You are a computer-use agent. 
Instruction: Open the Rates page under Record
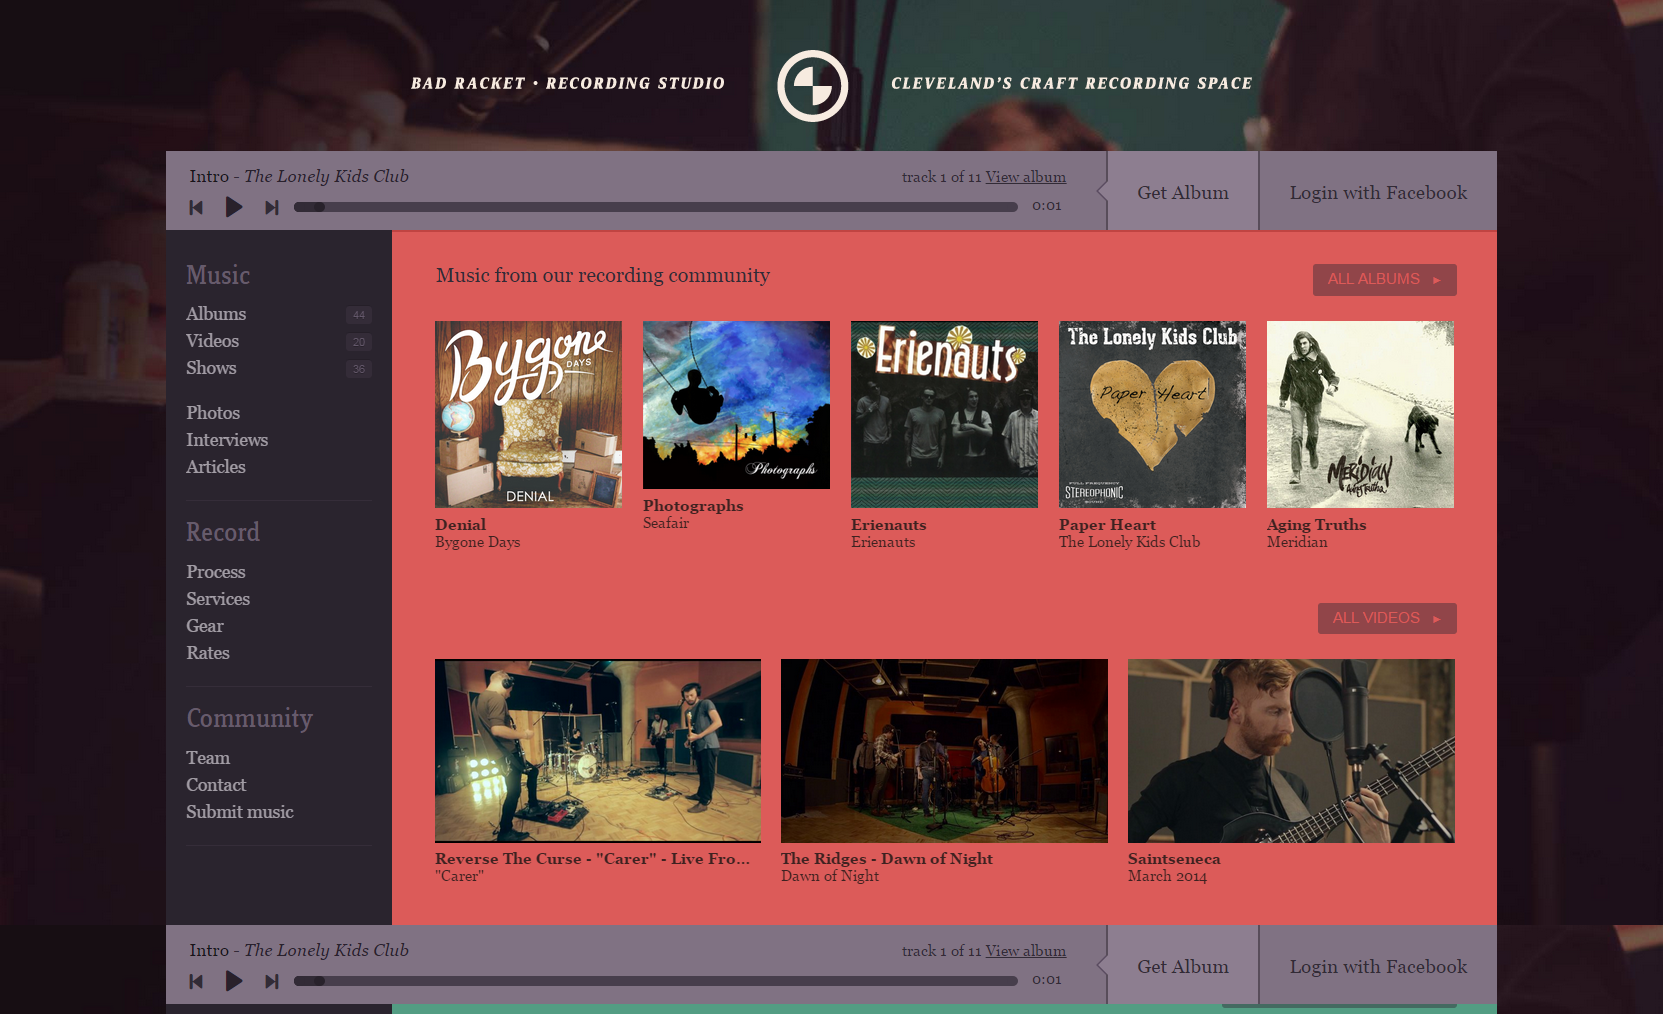[208, 652]
